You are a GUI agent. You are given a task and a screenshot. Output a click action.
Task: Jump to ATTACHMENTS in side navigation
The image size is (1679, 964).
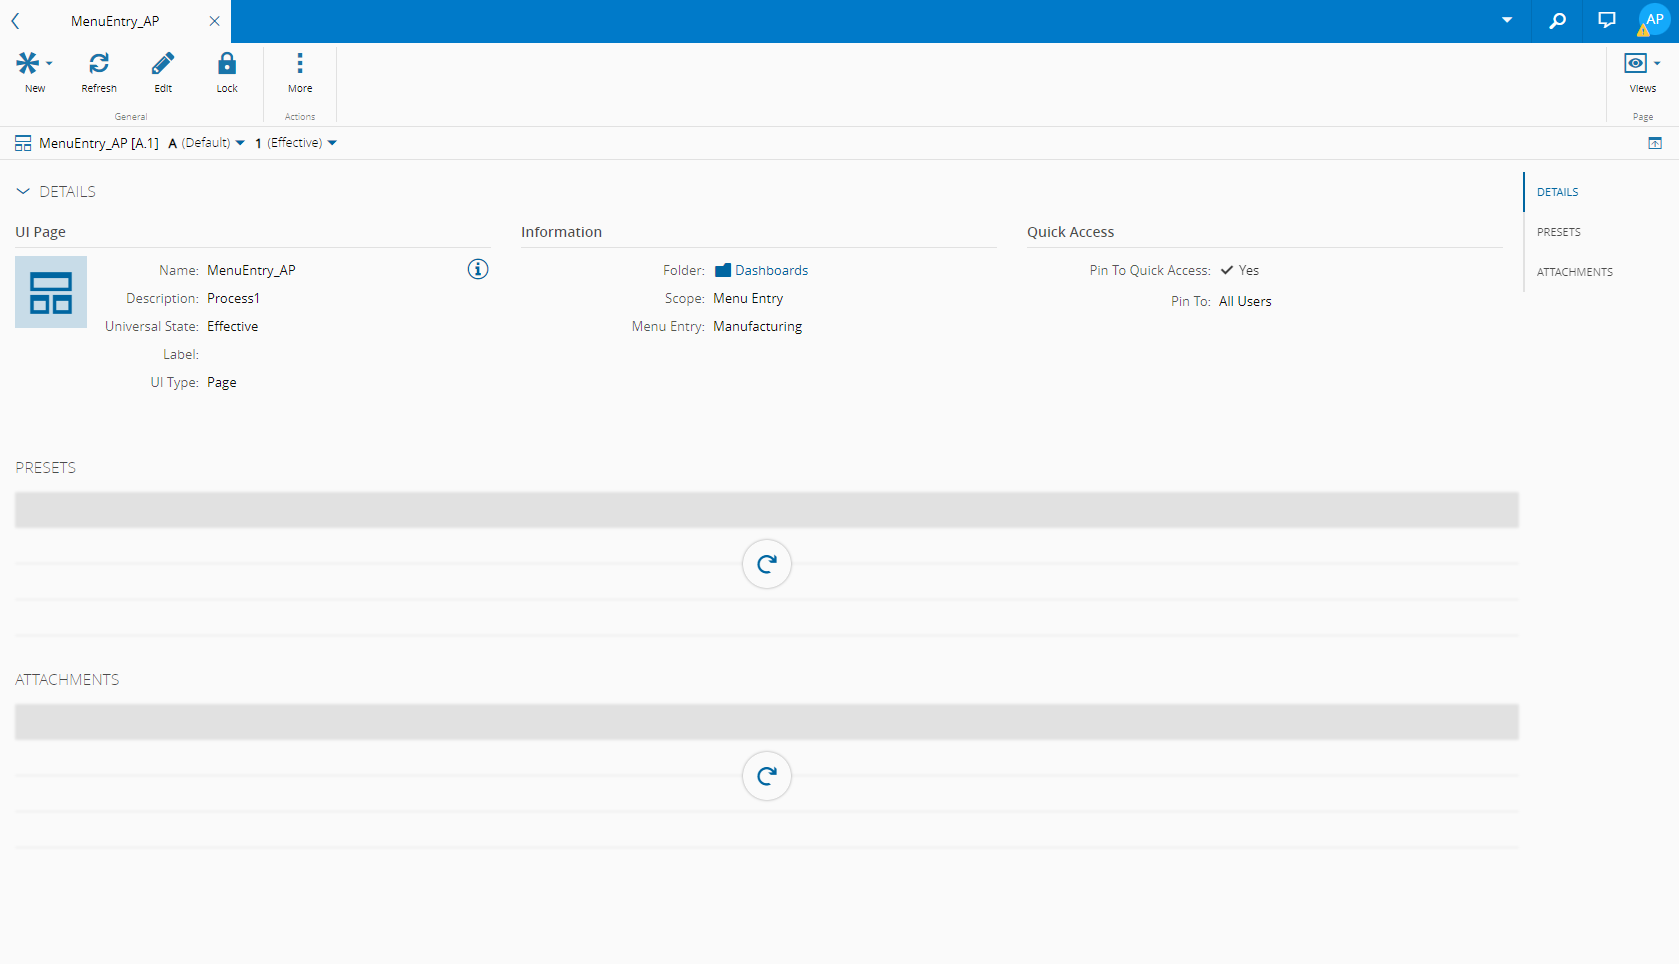click(x=1574, y=272)
